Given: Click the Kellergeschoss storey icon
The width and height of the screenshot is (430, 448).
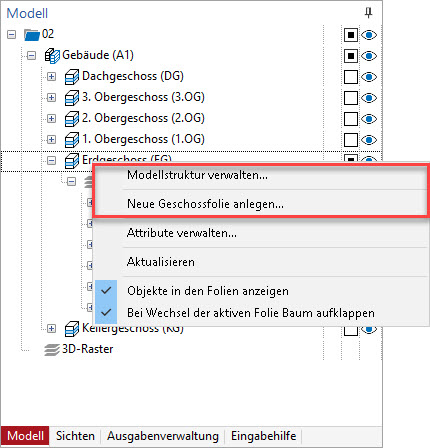Looking at the screenshot, I should [x=72, y=329].
